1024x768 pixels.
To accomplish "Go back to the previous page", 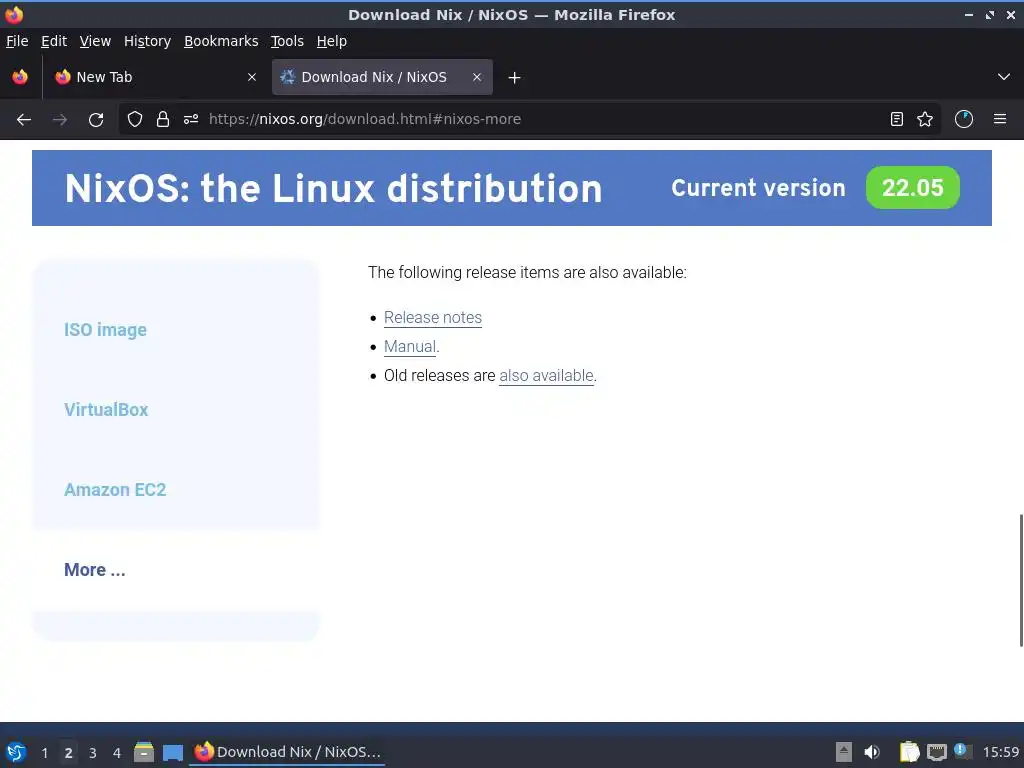I will point(24,120).
